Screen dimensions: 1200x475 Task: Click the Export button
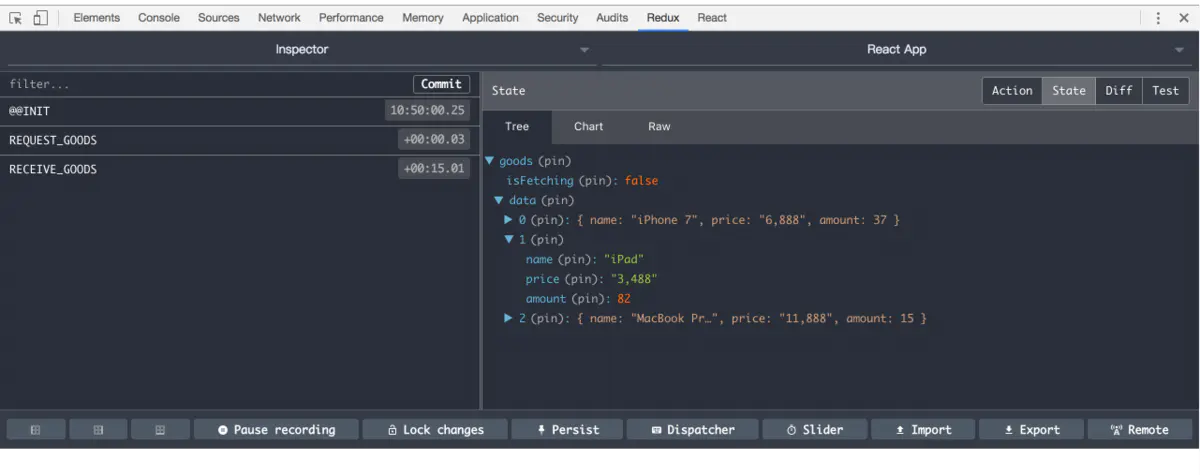click(x=1031, y=430)
